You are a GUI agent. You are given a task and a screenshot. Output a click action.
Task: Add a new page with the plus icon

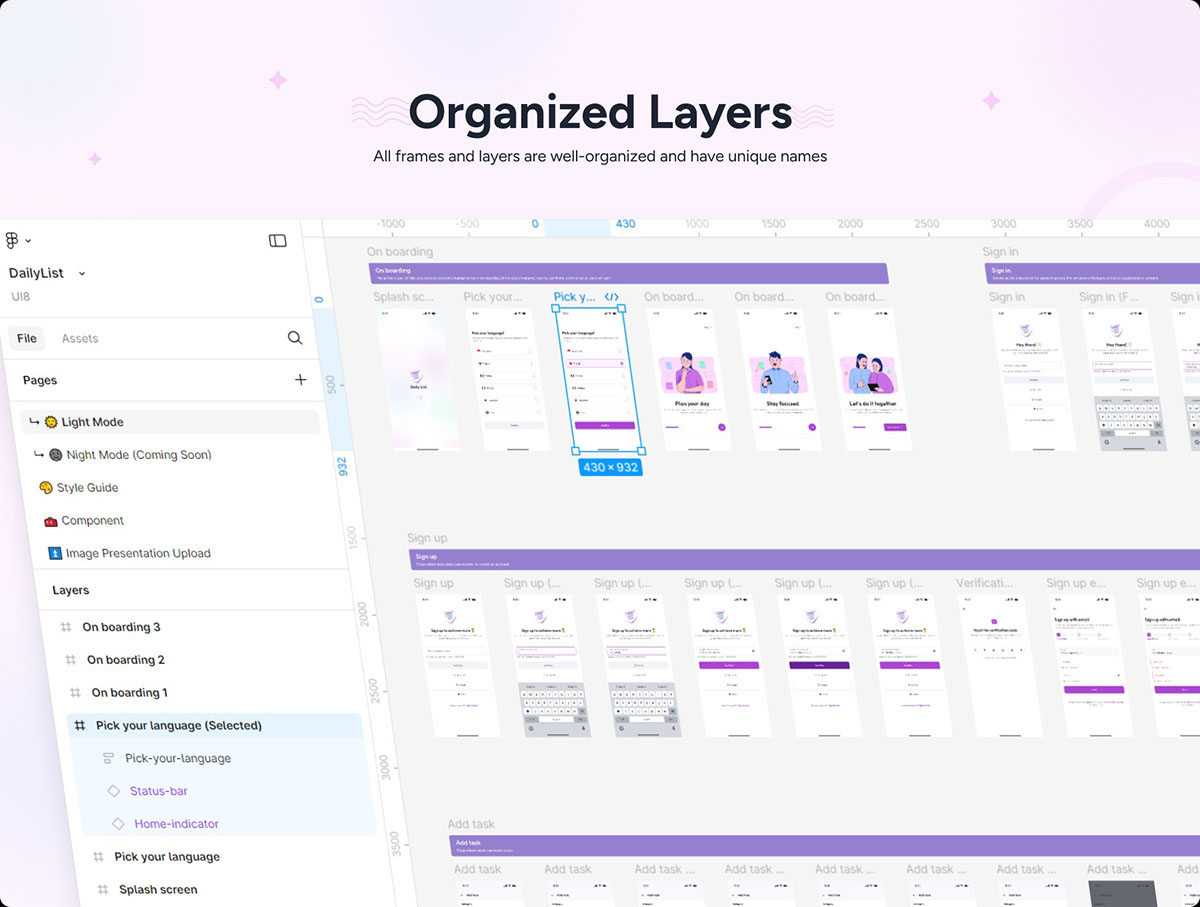tap(300, 380)
